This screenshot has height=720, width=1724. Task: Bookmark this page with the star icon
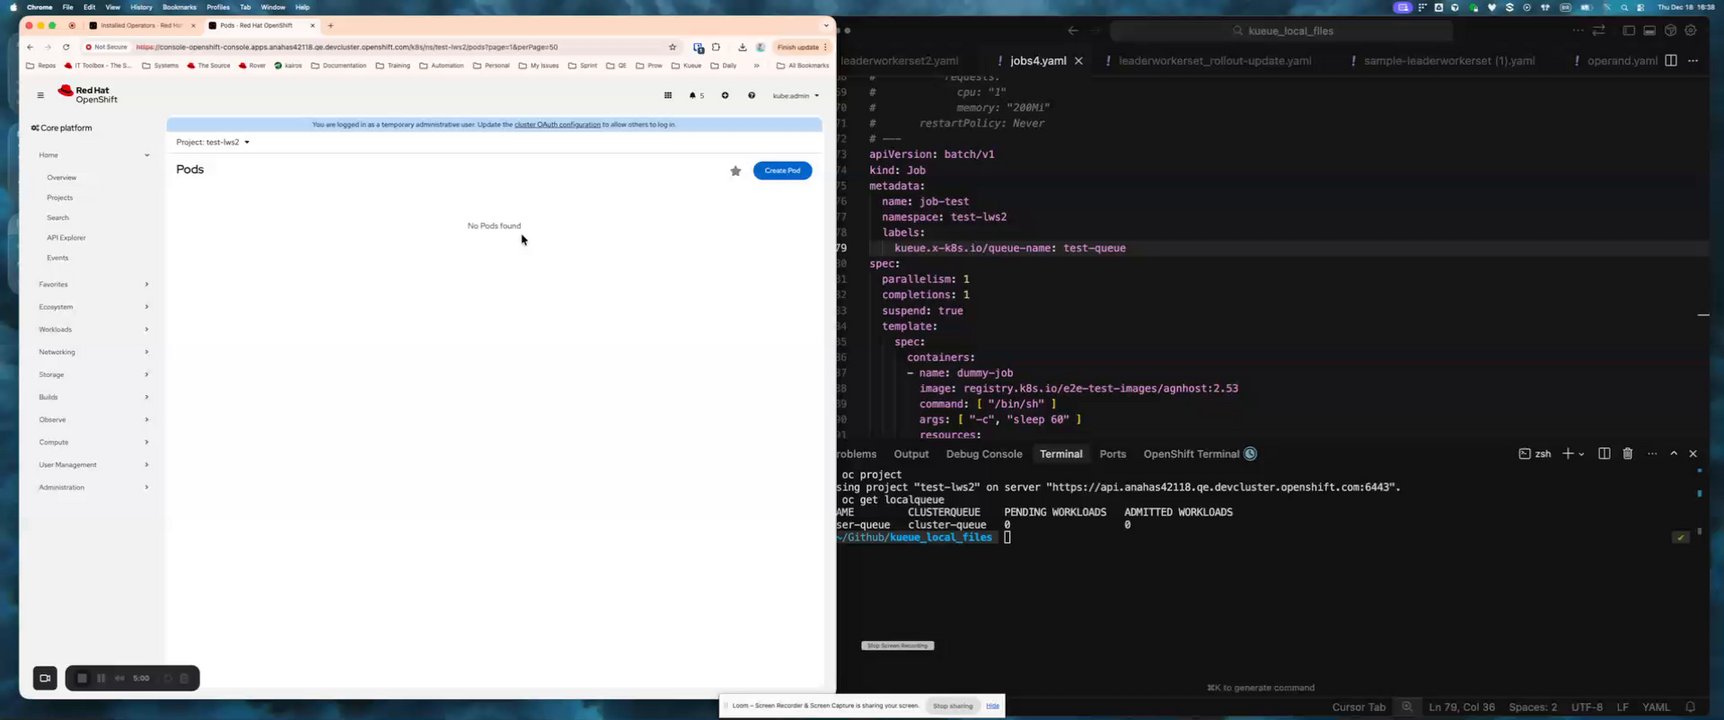(x=672, y=47)
